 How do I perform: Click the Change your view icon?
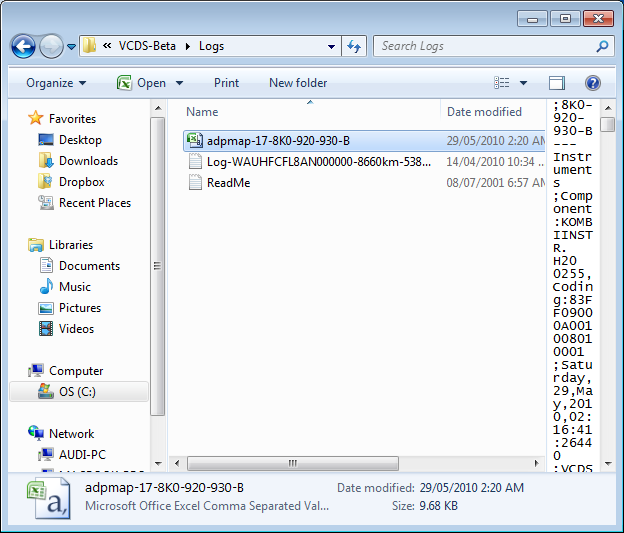(502, 83)
